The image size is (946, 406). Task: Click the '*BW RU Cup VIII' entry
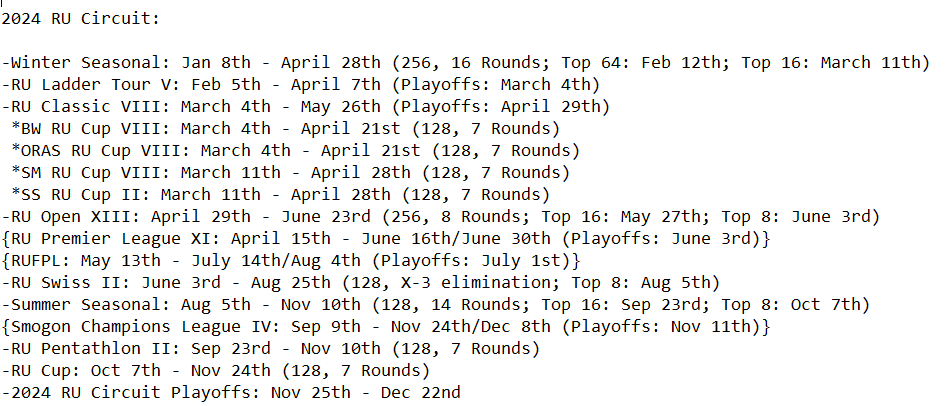pos(285,128)
